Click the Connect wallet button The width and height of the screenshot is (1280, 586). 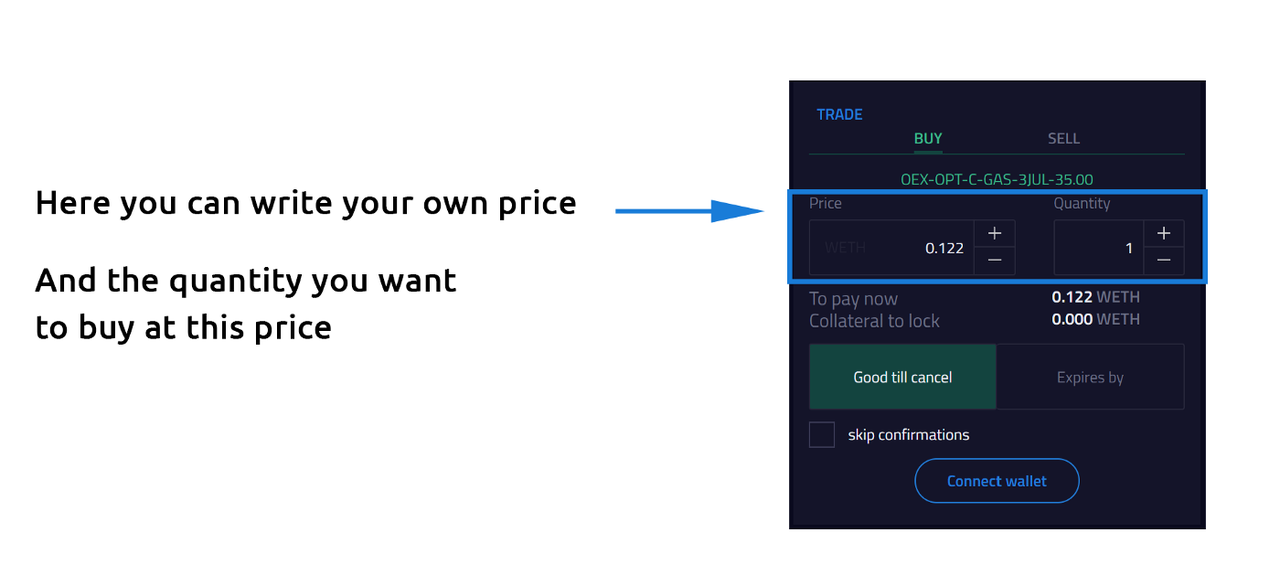[997, 481]
